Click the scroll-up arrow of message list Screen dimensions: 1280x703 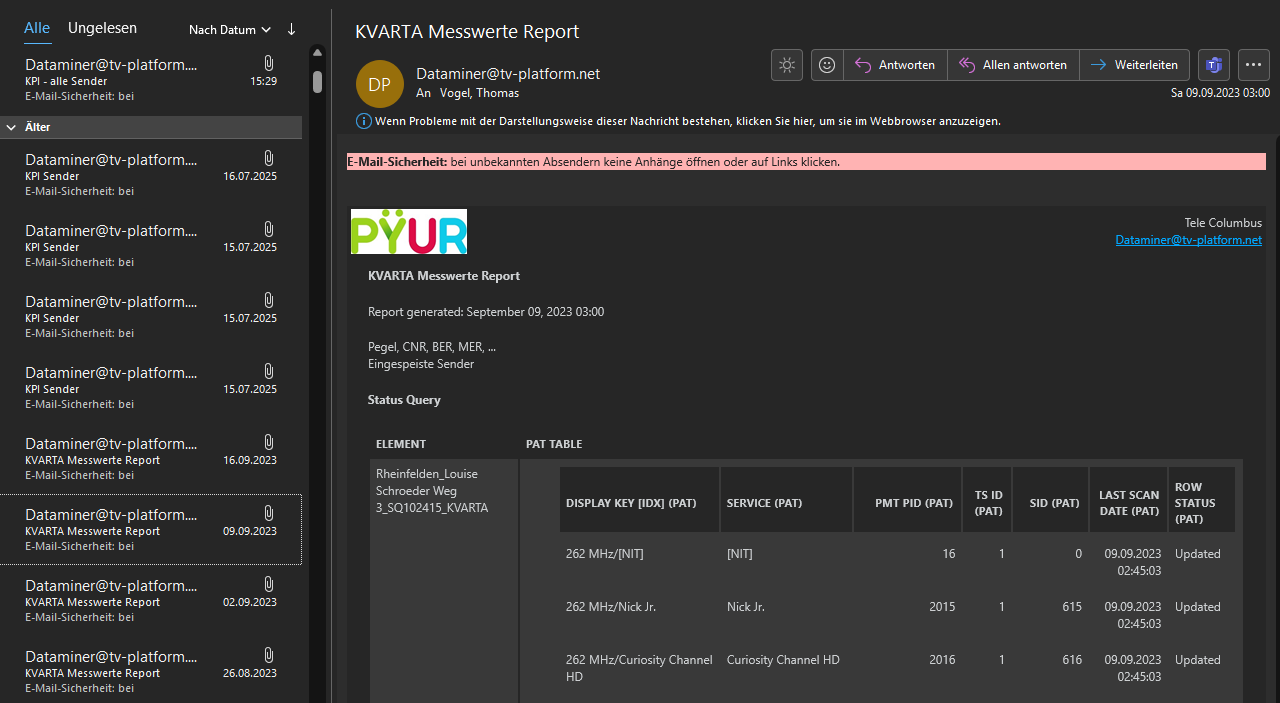(x=317, y=52)
